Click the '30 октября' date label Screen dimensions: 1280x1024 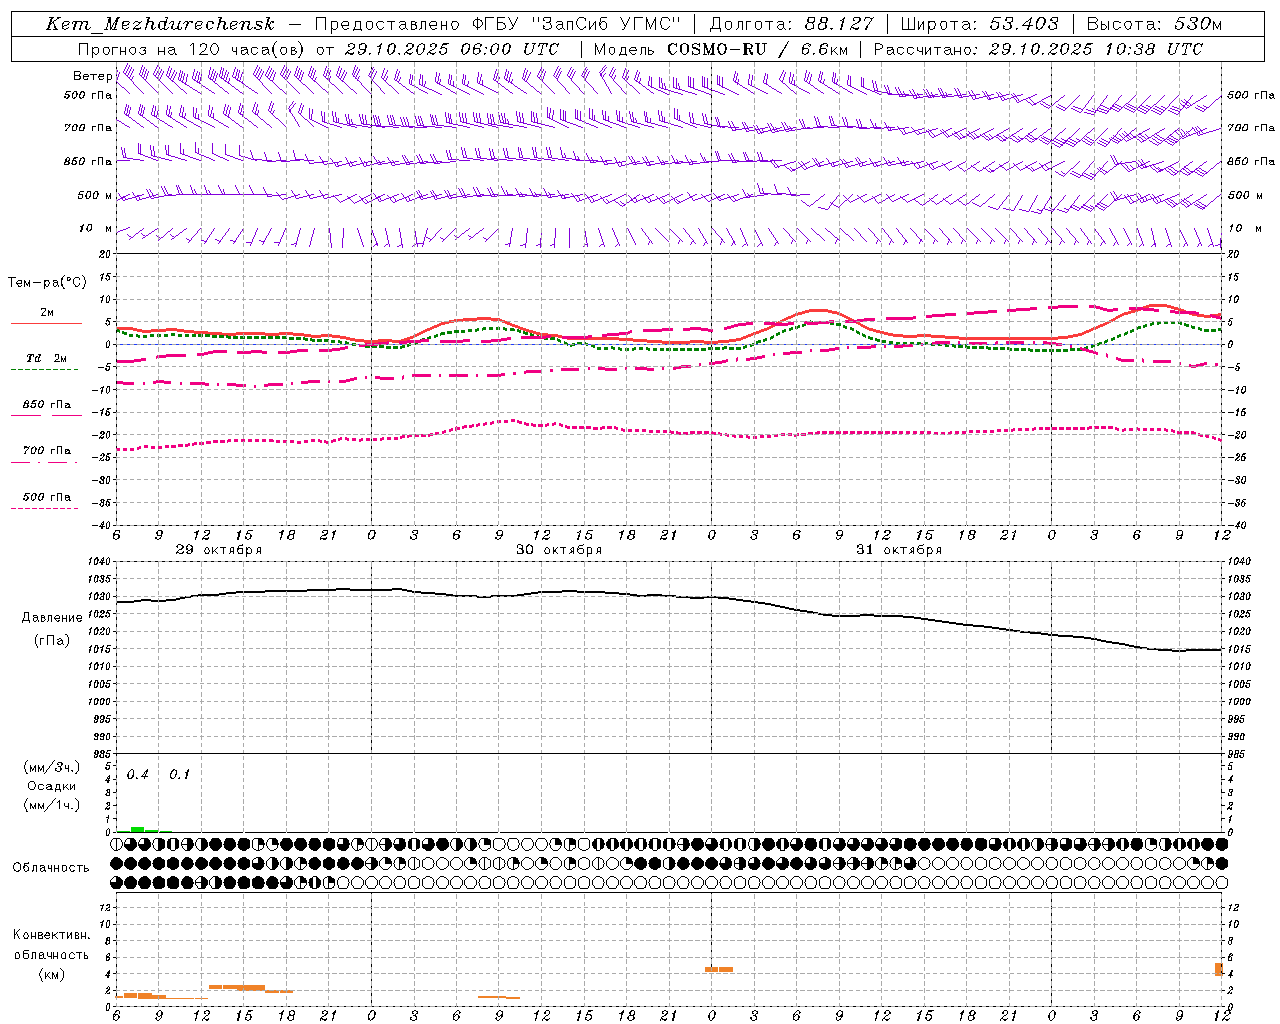click(559, 550)
